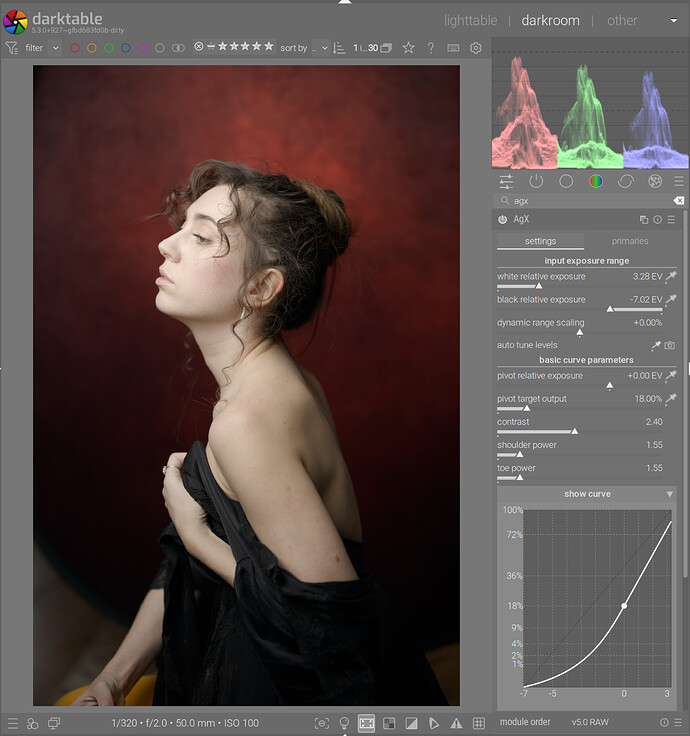Viewport: 690px width, 736px height.
Task: Pick black relative exposure with eyedropper
Action: [x=671, y=299]
